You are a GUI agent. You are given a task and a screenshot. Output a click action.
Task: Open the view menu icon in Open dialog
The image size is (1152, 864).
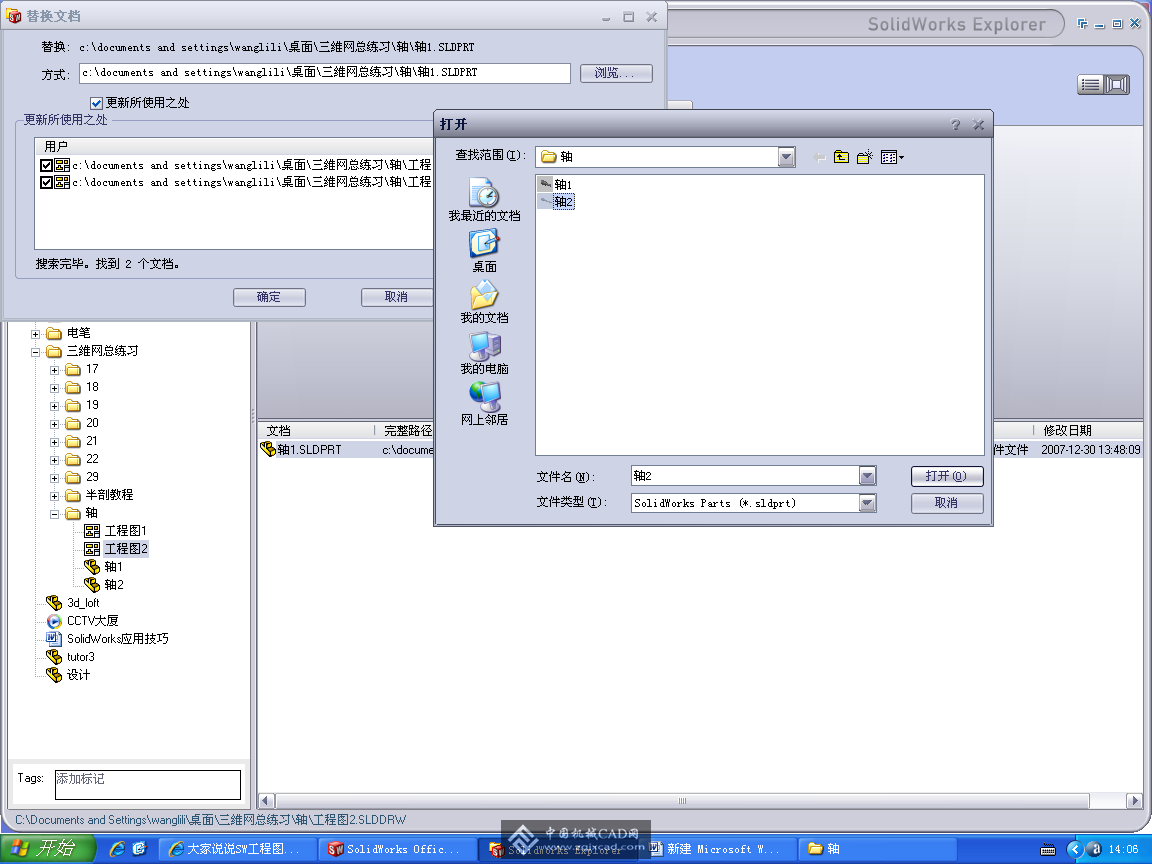click(892, 157)
